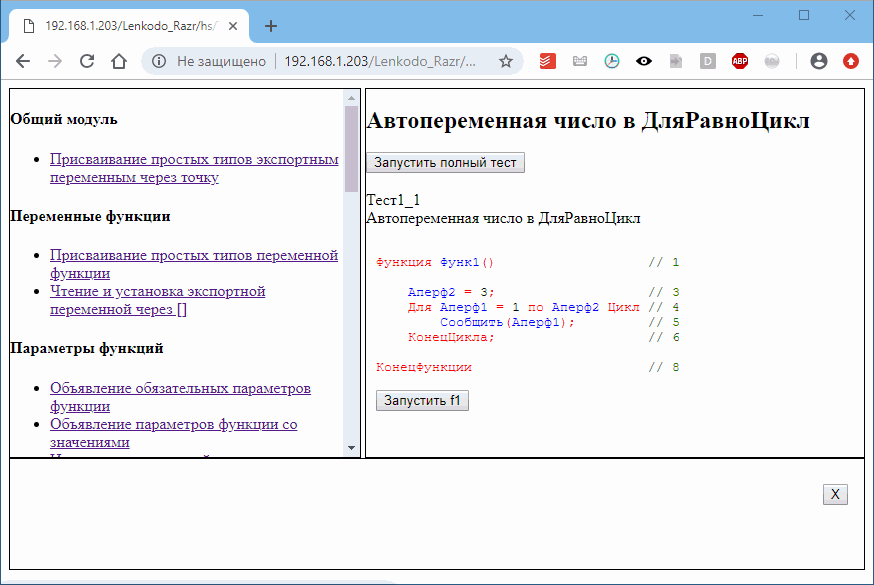Close the 192.168.1.203 tab

(233, 26)
